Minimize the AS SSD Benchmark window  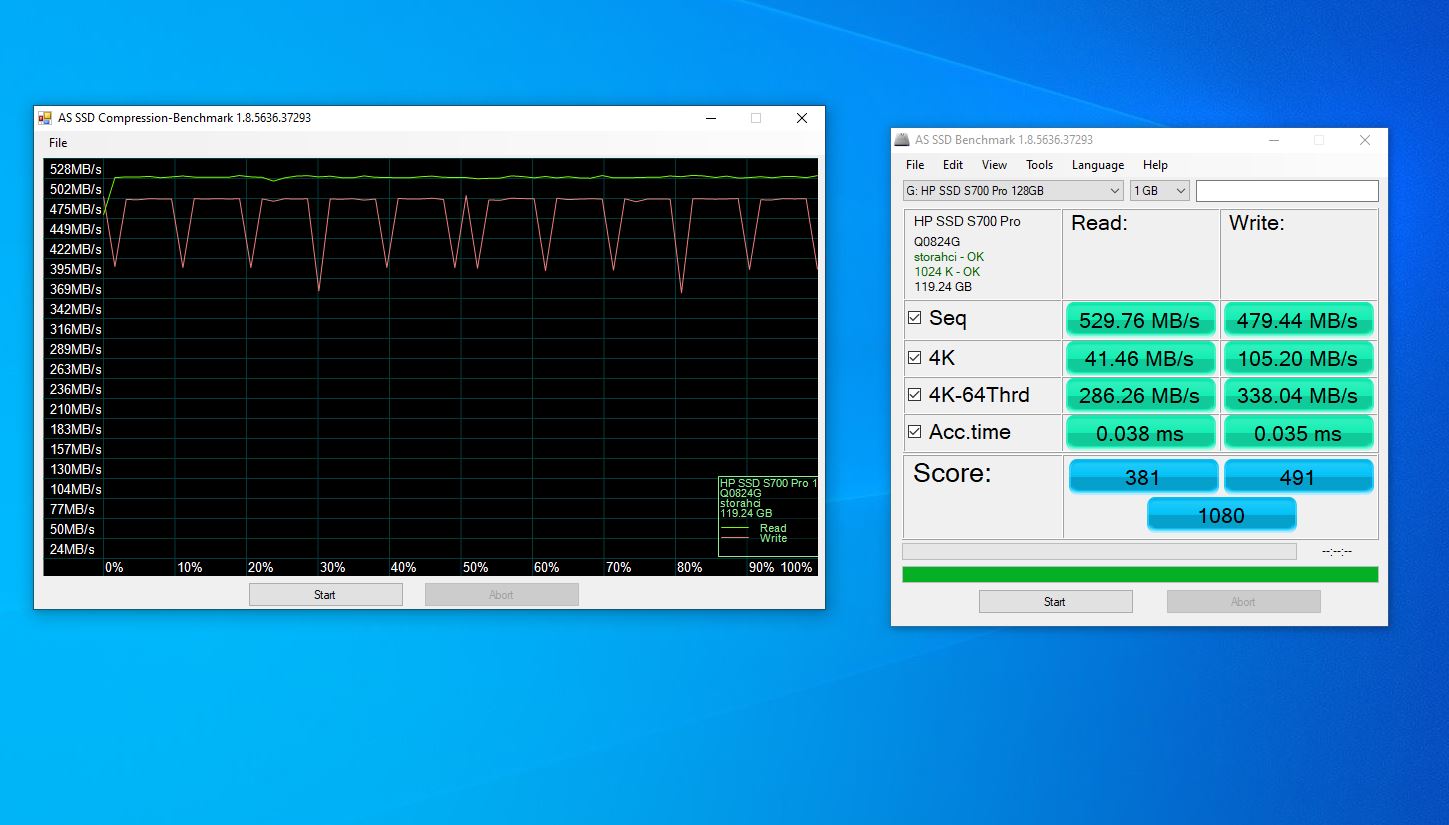pos(1273,140)
